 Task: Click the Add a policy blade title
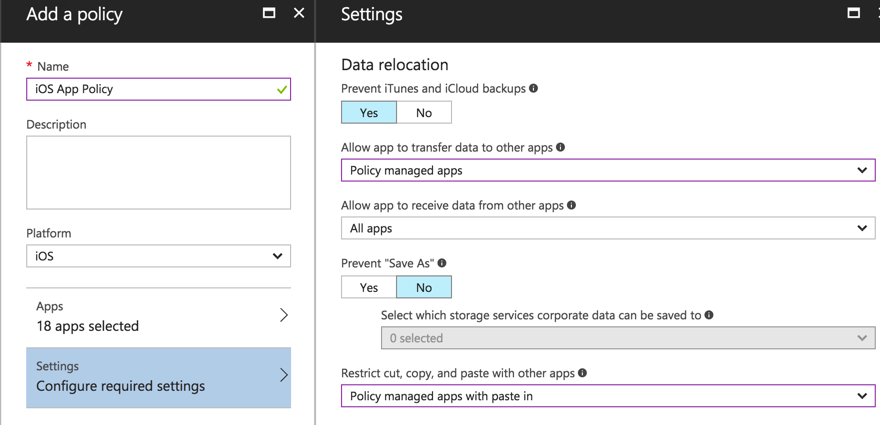pos(74,14)
